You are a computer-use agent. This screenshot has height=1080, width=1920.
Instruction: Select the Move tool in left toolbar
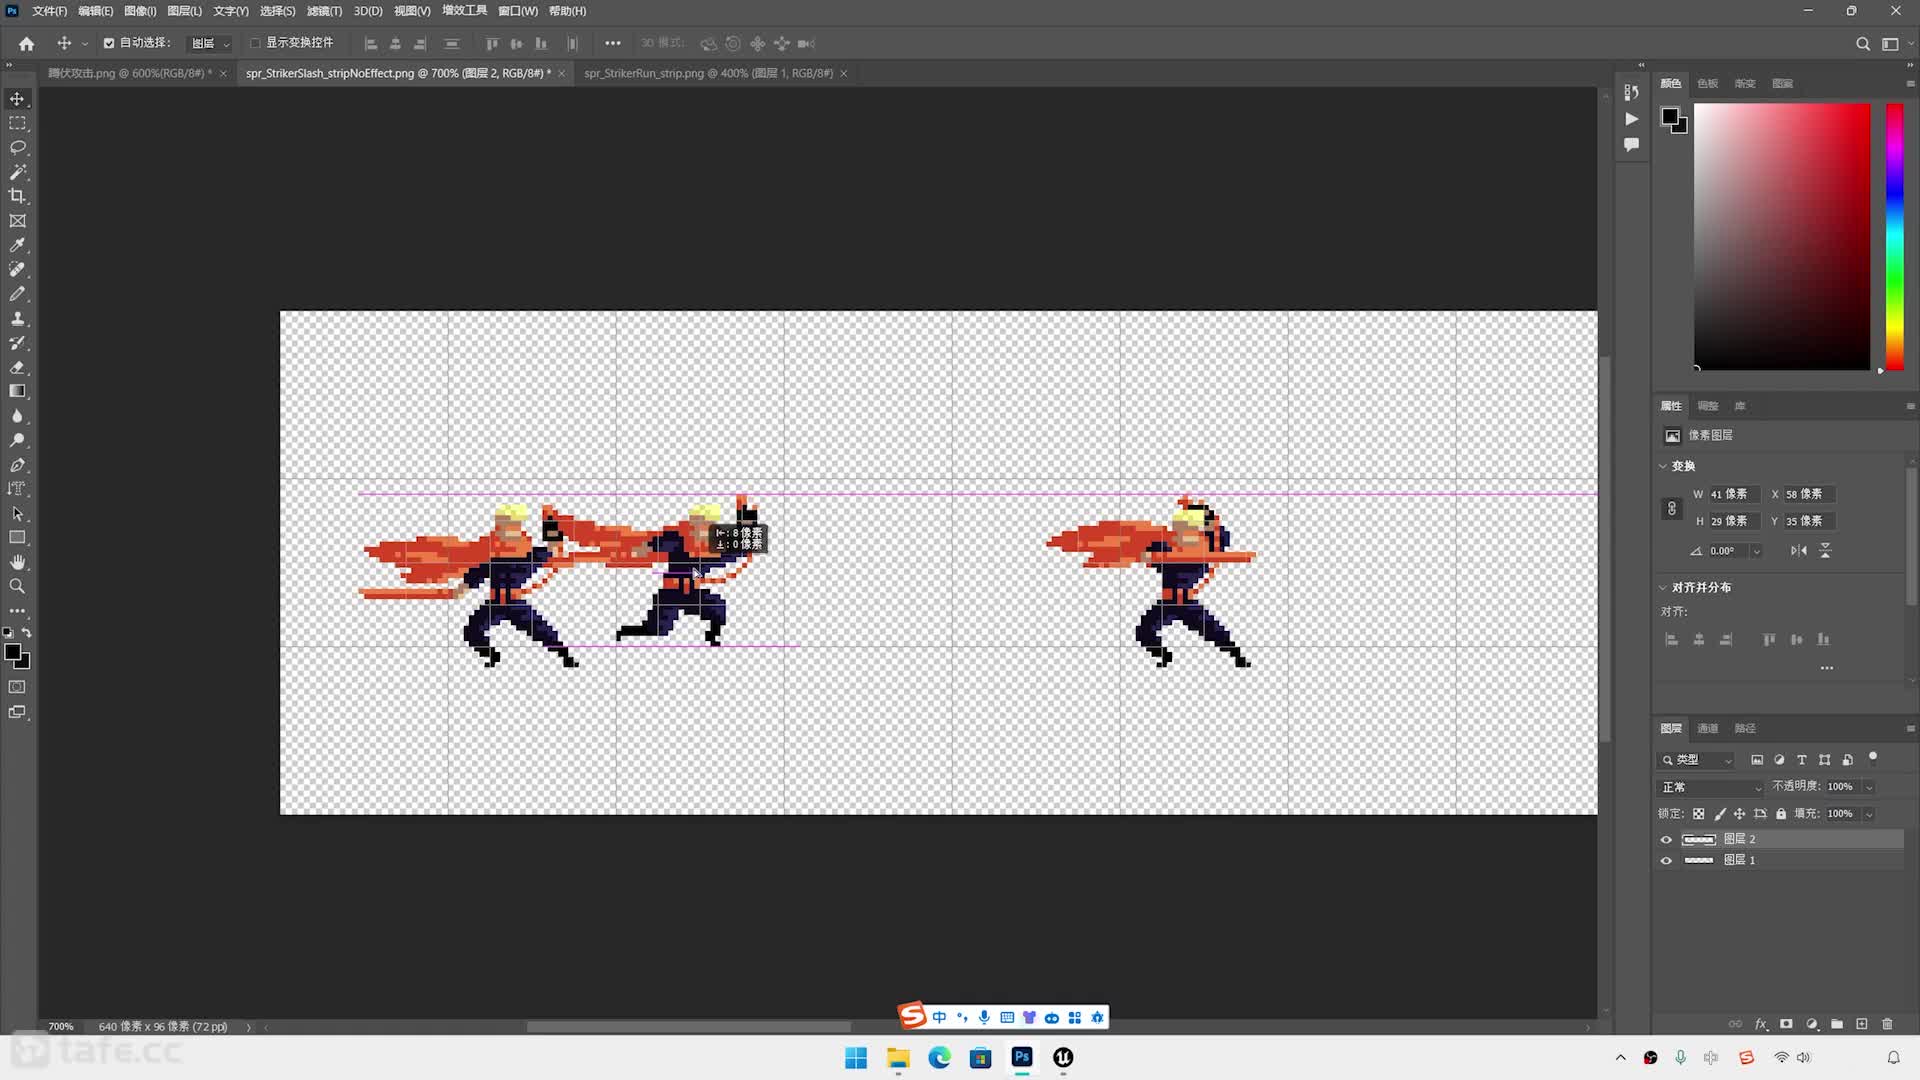click(17, 99)
